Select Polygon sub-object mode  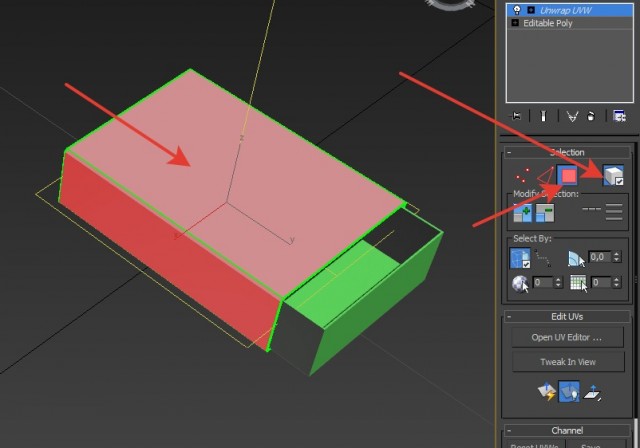[567, 176]
